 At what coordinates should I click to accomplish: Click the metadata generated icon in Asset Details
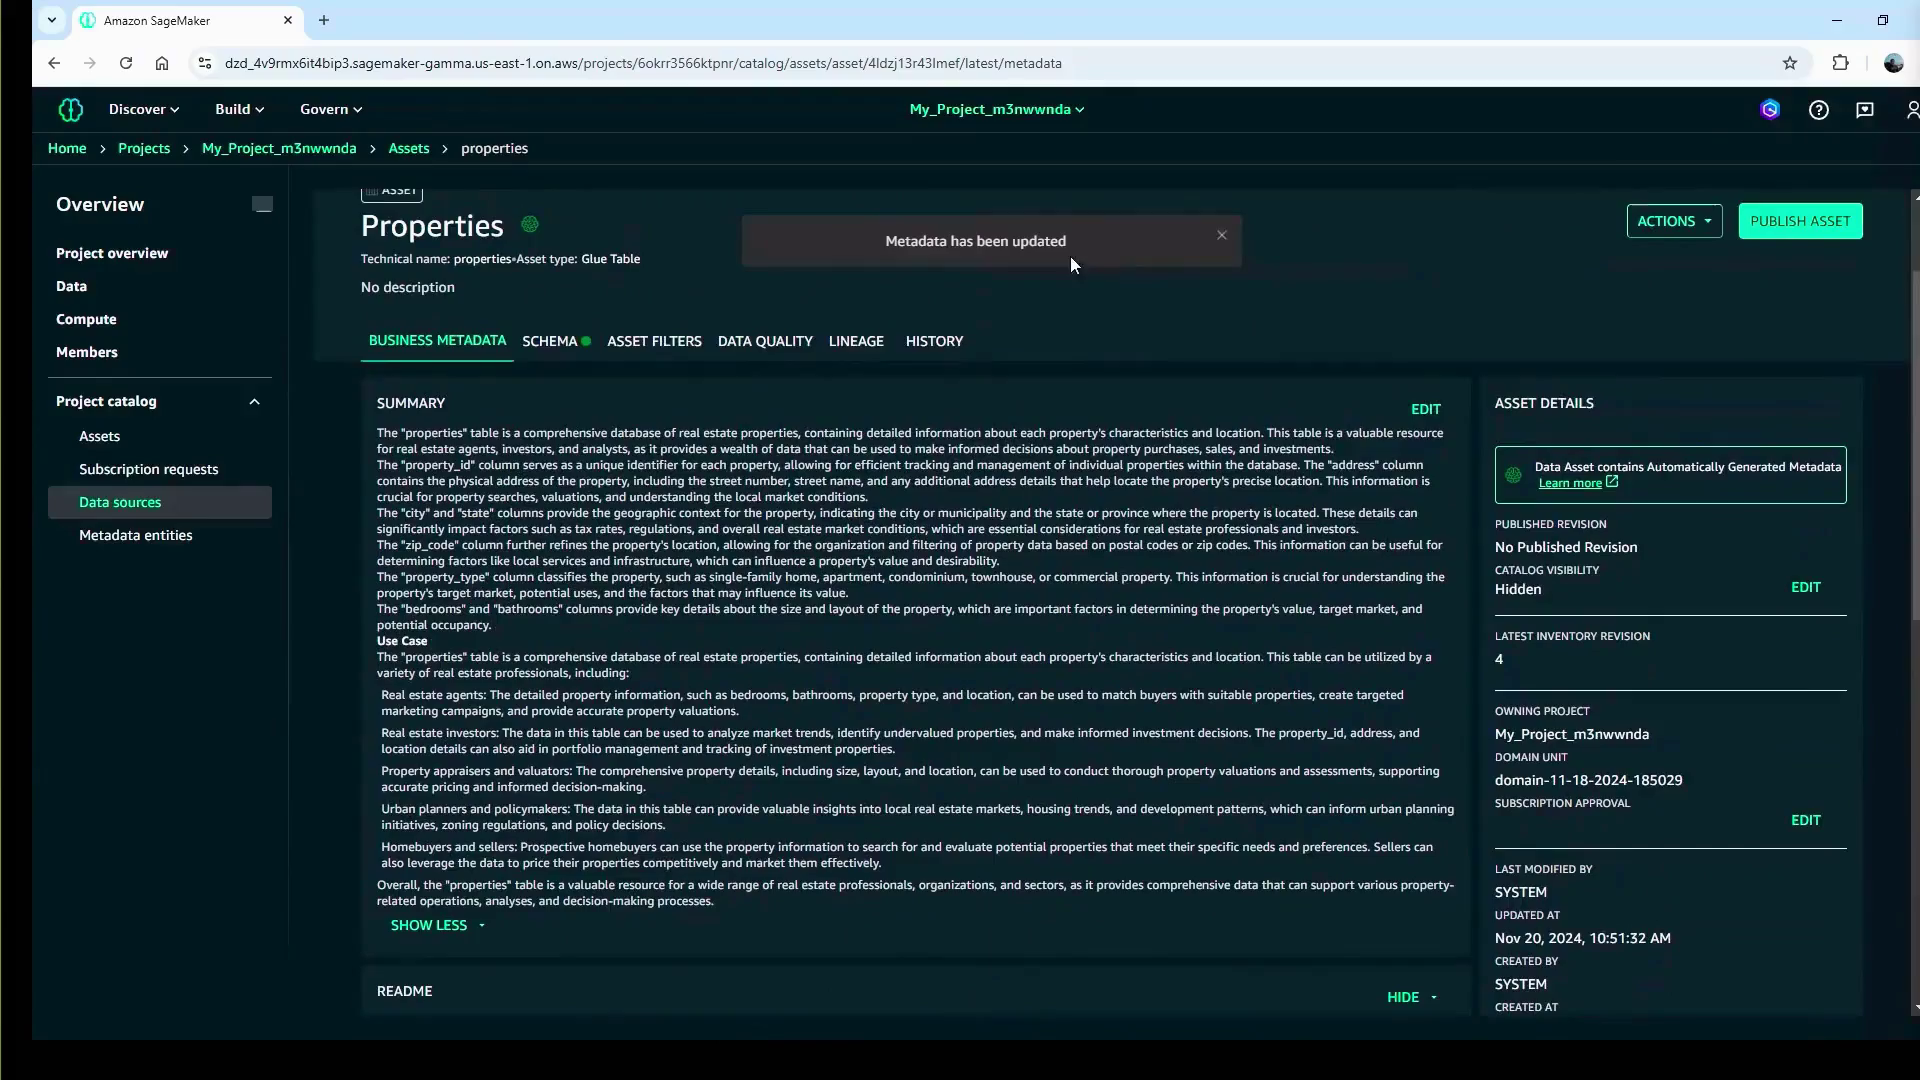tap(1513, 475)
